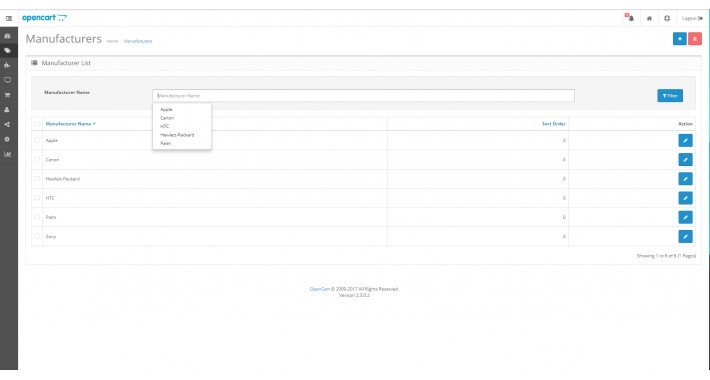The width and height of the screenshot is (710, 380).
Task: Click the Version 2.3.0.2 footer text
Action: (x=354, y=295)
